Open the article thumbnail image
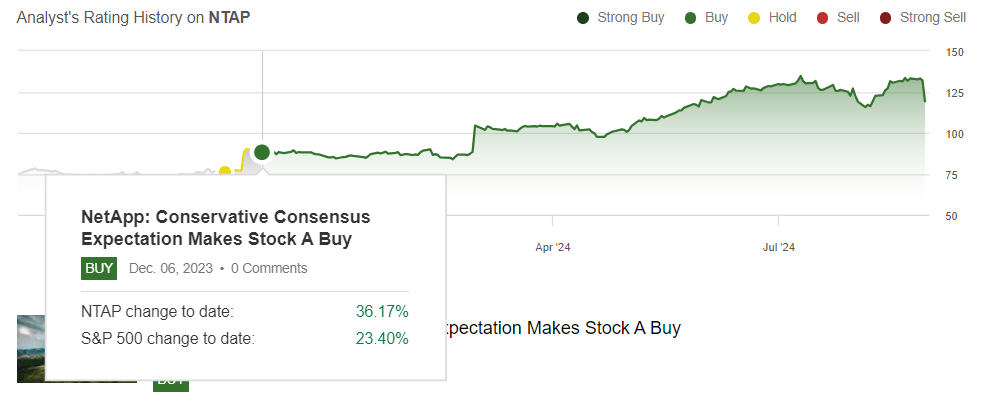988x404 pixels. 31,348
